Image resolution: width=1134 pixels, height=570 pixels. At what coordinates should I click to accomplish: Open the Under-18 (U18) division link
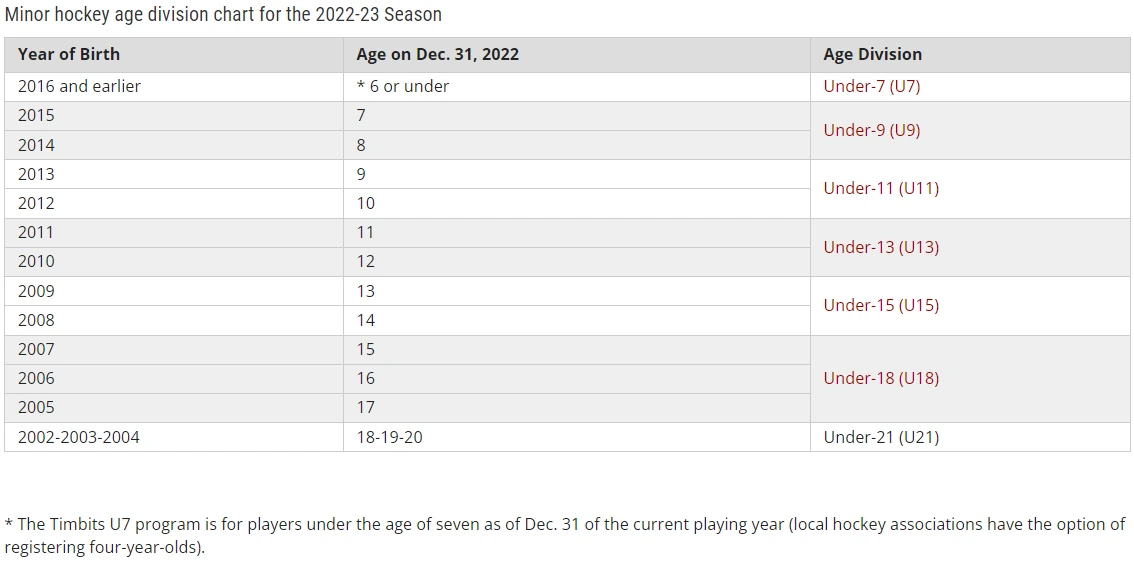tap(881, 378)
